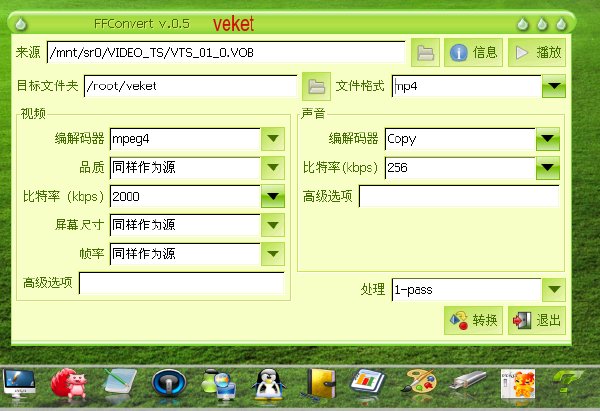Click video 品质 同样作为源 text field
Image resolution: width=600 pixels, height=411 pixels.
click(x=185, y=168)
